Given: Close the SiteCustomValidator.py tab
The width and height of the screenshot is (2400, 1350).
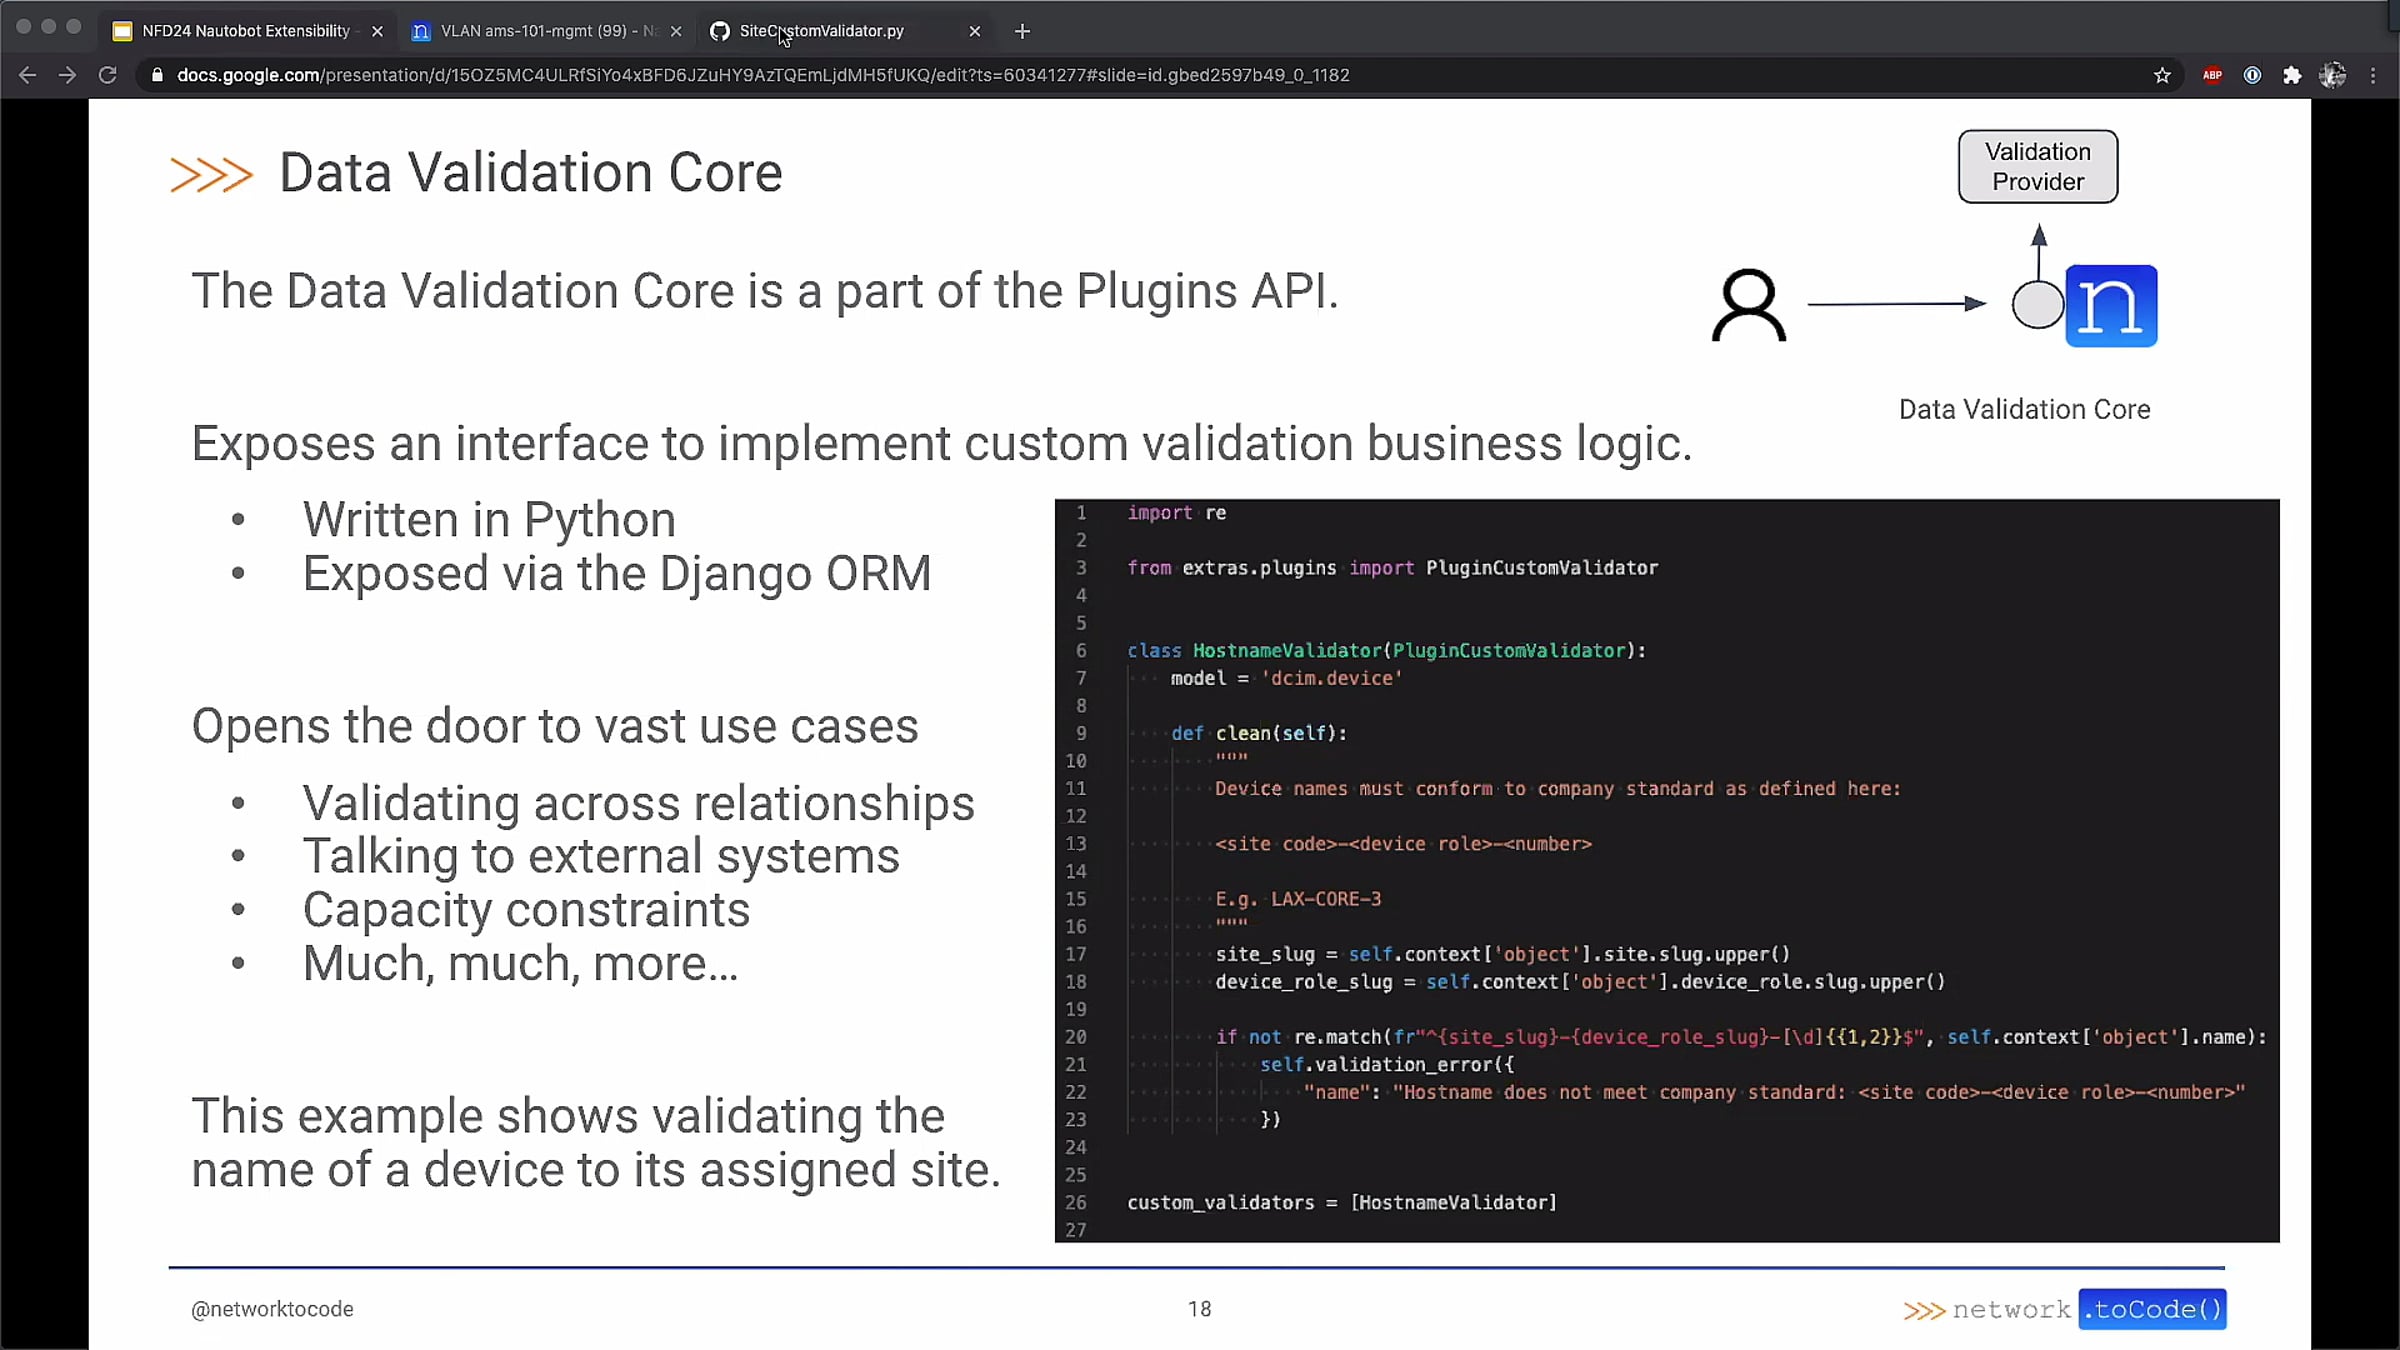Looking at the screenshot, I should [x=975, y=31].
